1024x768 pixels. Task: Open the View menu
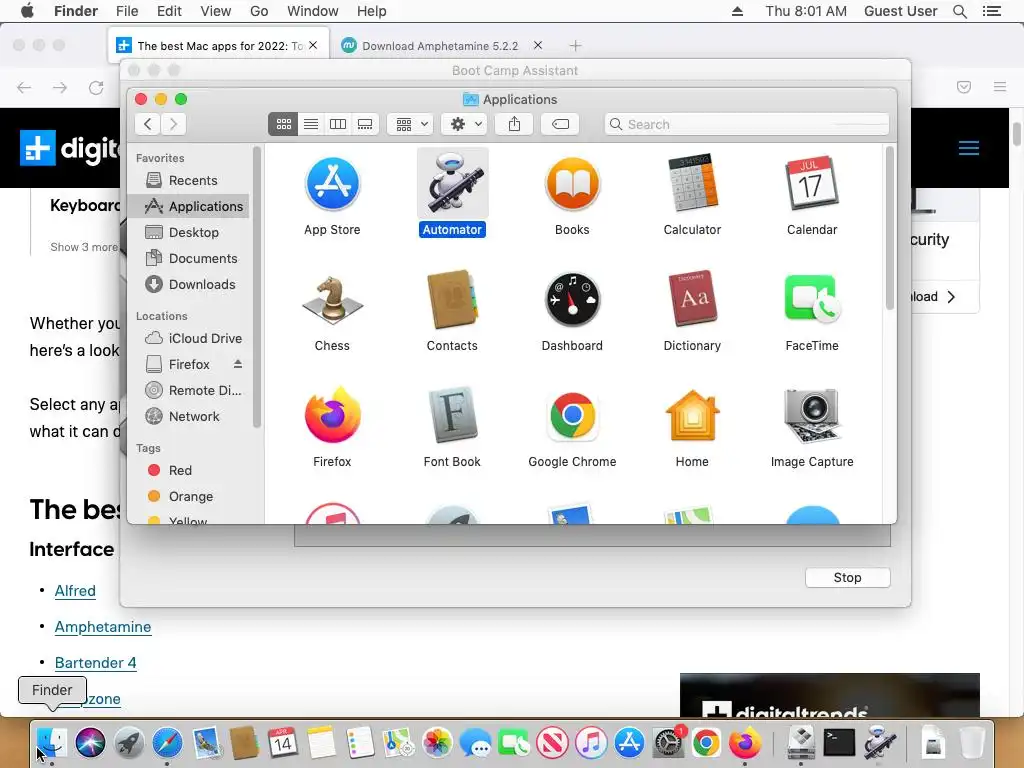pyautogui.click(x=216, y=11)
